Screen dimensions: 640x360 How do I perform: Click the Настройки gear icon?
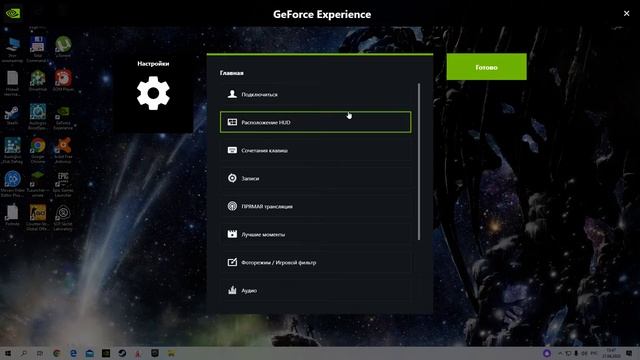pos(153,93)
